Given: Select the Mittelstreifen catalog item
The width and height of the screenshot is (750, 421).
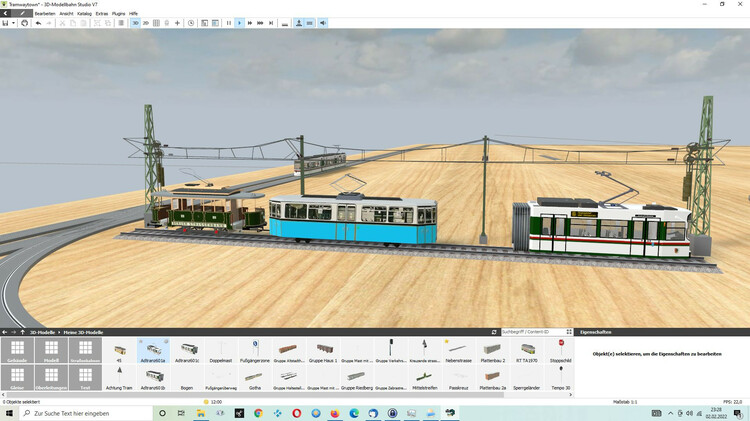Looking at the screenshot, I should coord(425,378).
